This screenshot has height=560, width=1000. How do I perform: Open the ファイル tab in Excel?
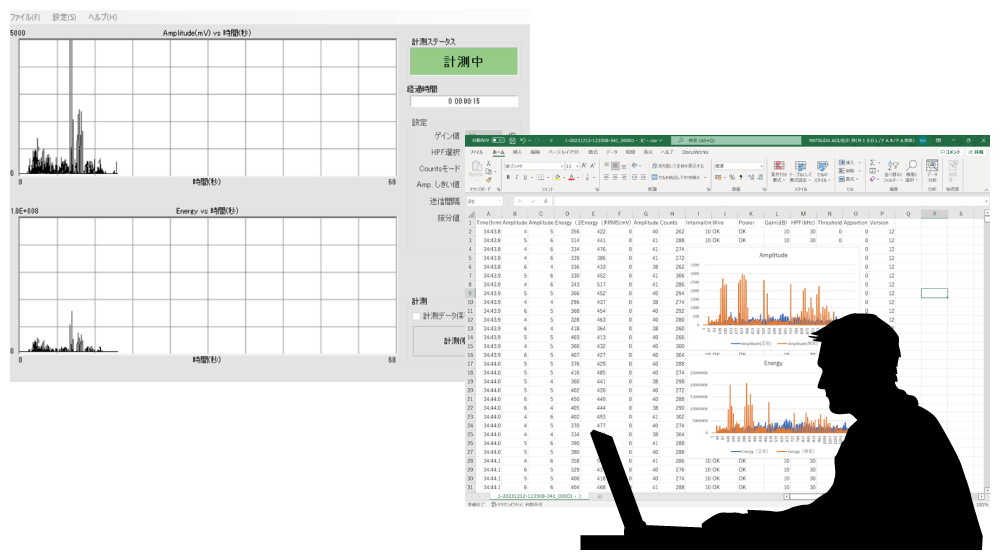click(476, 152)
